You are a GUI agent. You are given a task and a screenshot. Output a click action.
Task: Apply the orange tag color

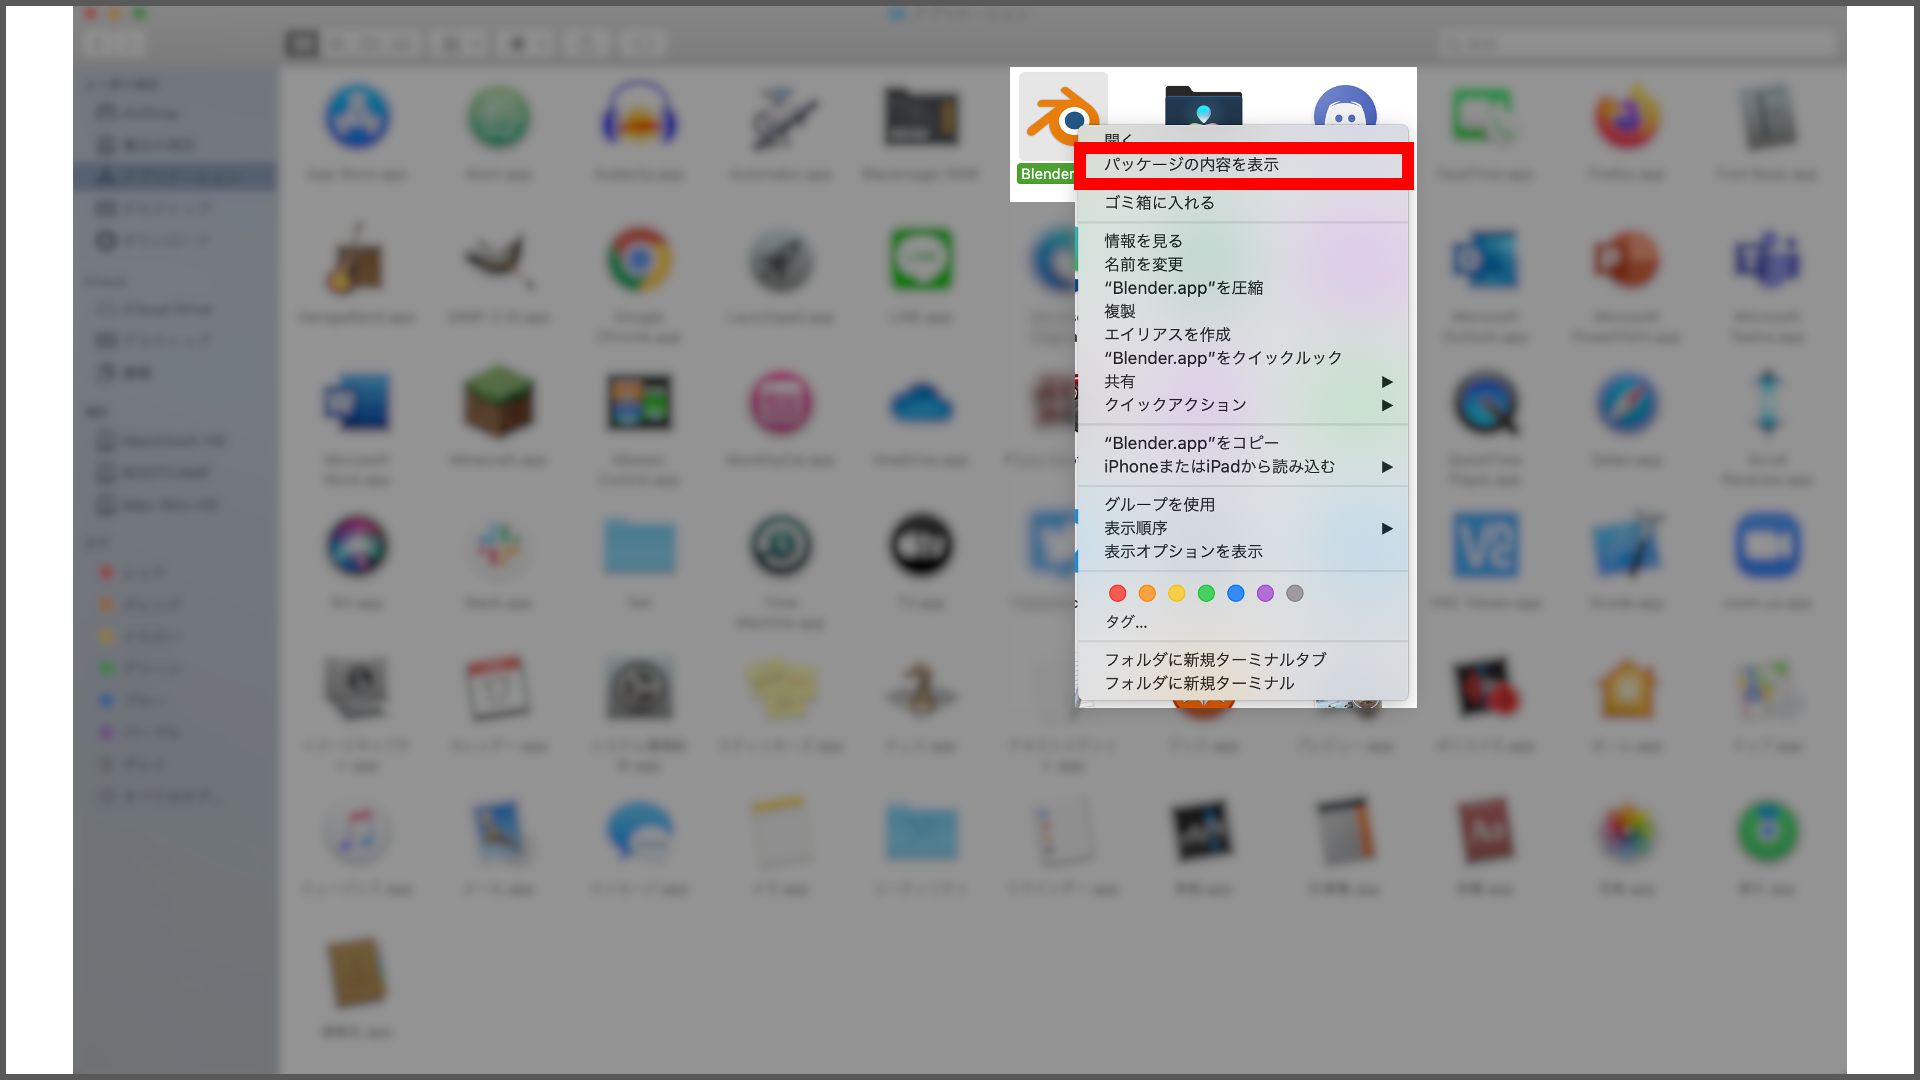[x=1147, y=594]
